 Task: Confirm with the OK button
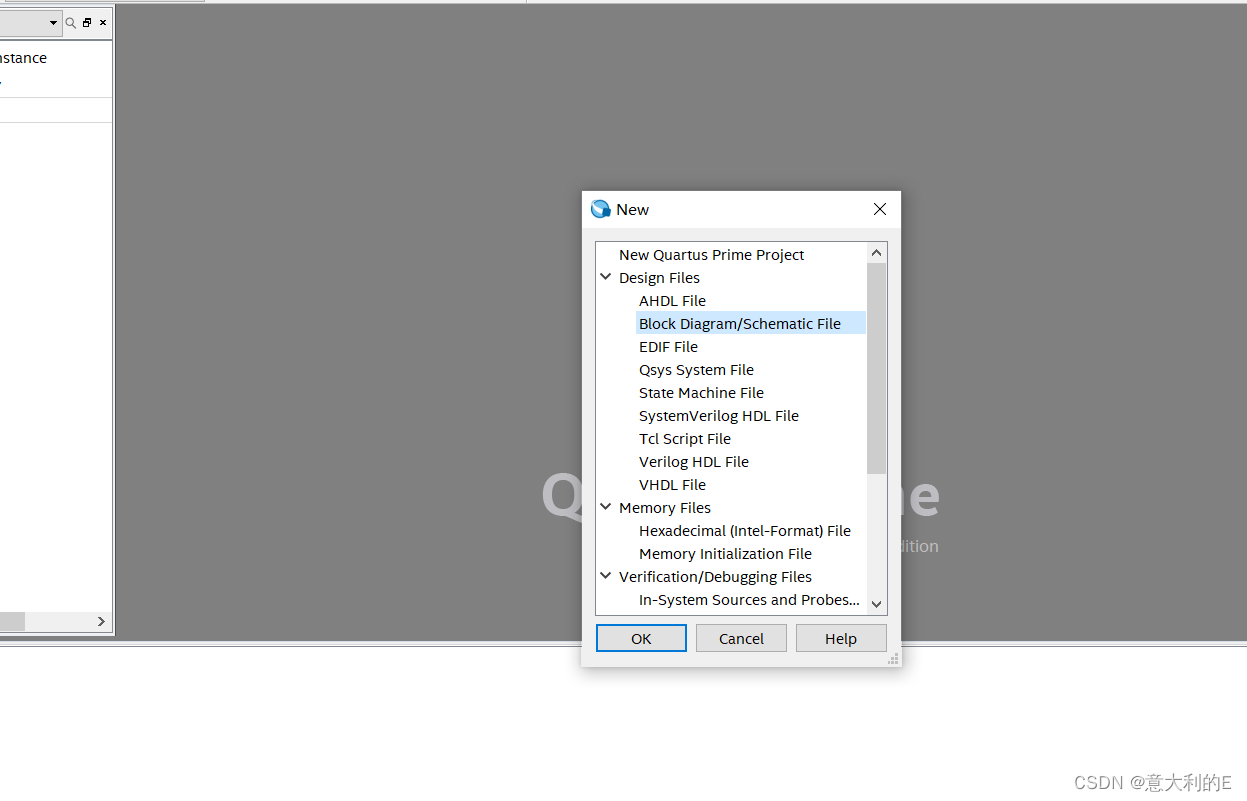tap(641, 638)
